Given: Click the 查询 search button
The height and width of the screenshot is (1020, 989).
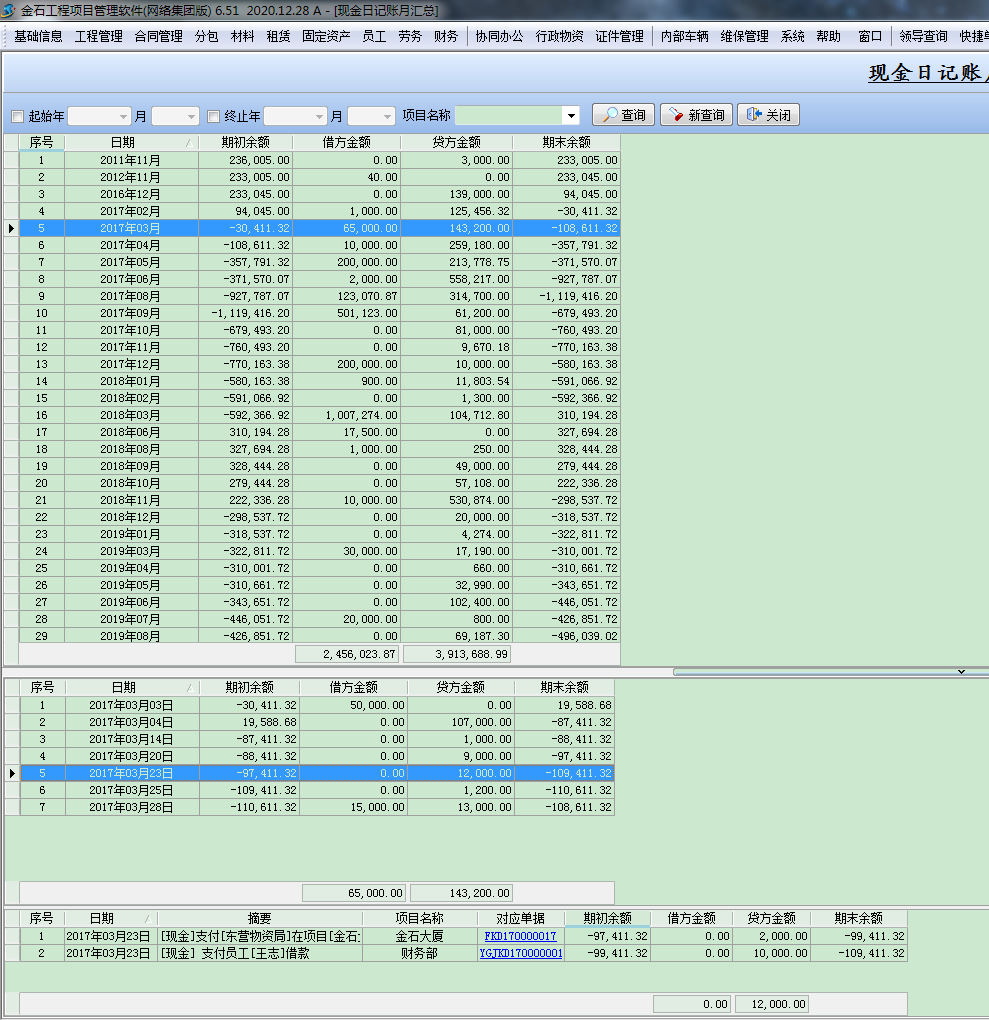Looking at the screenshot, I should (x=623, y=115).
